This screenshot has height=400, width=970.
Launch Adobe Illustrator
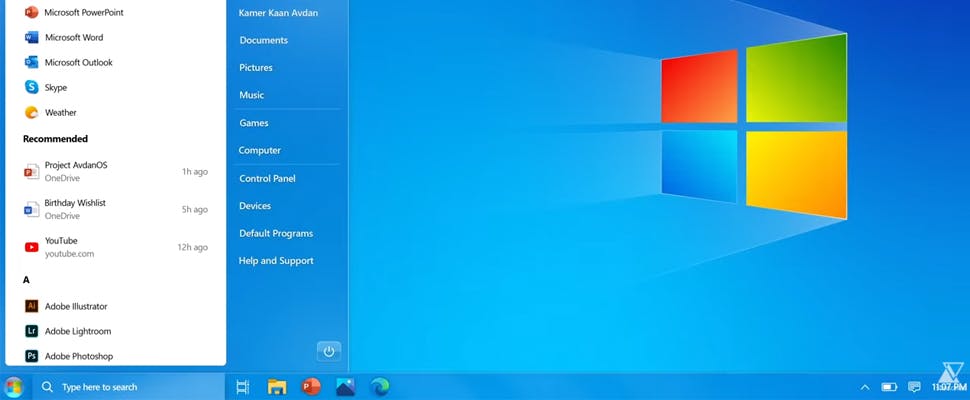[x=66, y=306]
